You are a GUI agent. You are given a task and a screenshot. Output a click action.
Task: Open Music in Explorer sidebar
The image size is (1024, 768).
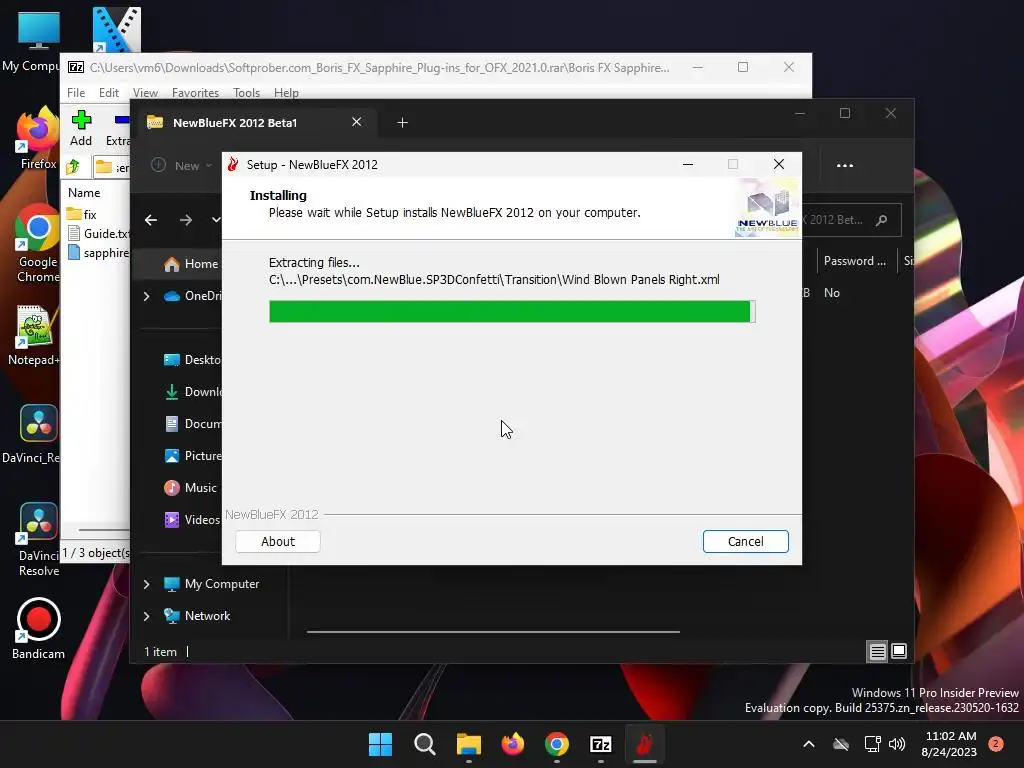click(190, 488)
